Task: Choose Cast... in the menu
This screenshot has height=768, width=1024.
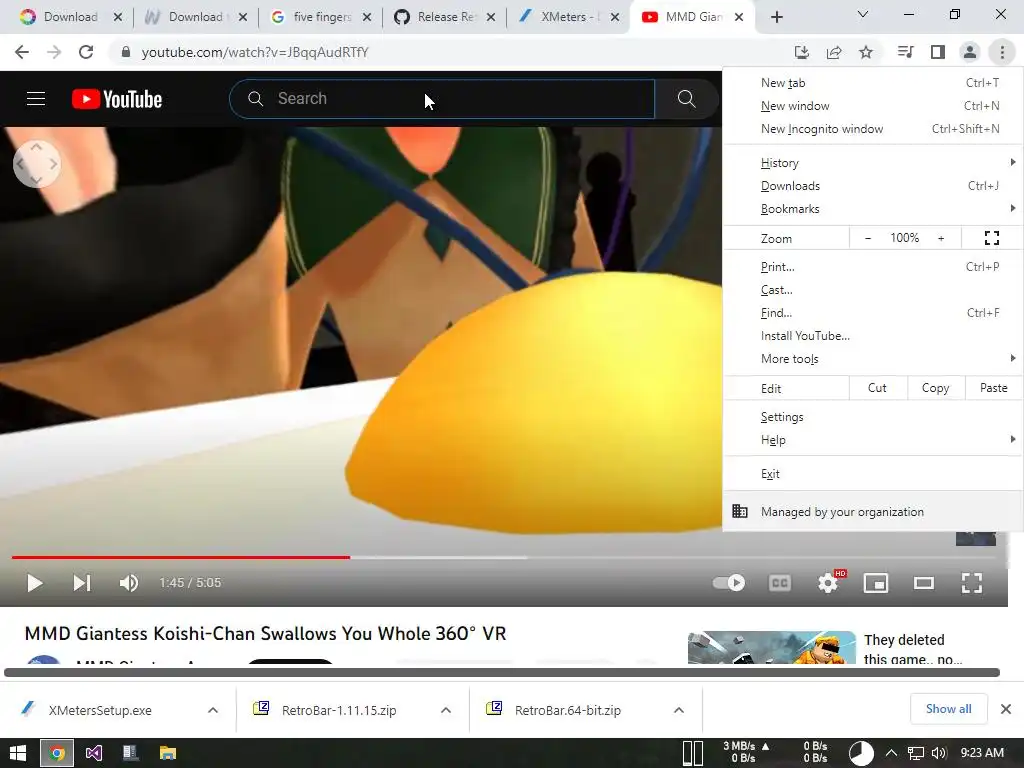Action: click(x=873, y=289)
